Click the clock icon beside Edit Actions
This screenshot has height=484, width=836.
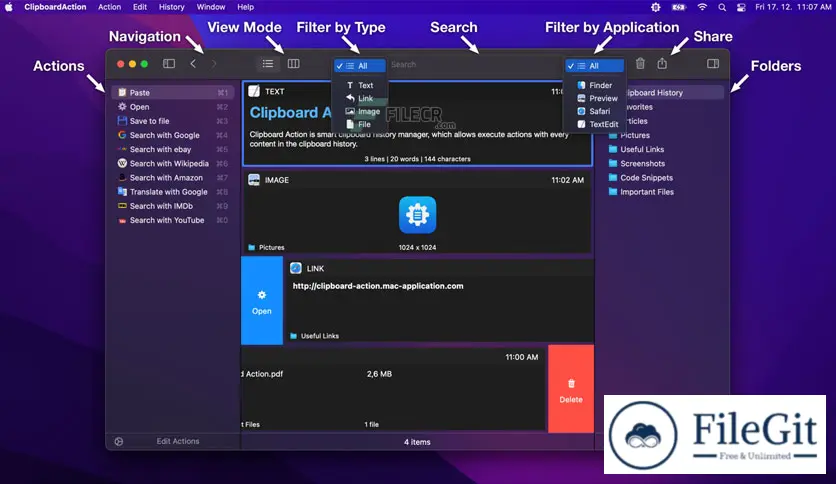[x=119, y=441]
